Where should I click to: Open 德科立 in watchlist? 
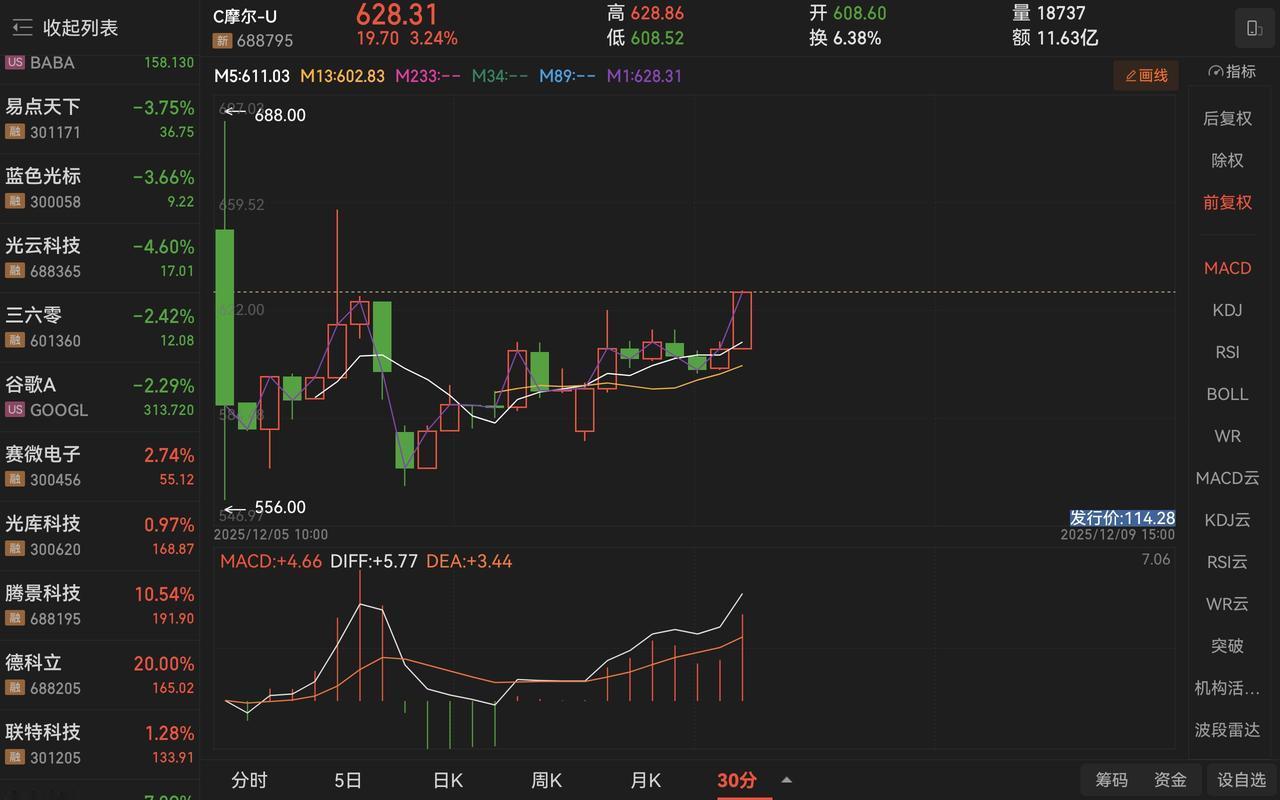point(100,675)
